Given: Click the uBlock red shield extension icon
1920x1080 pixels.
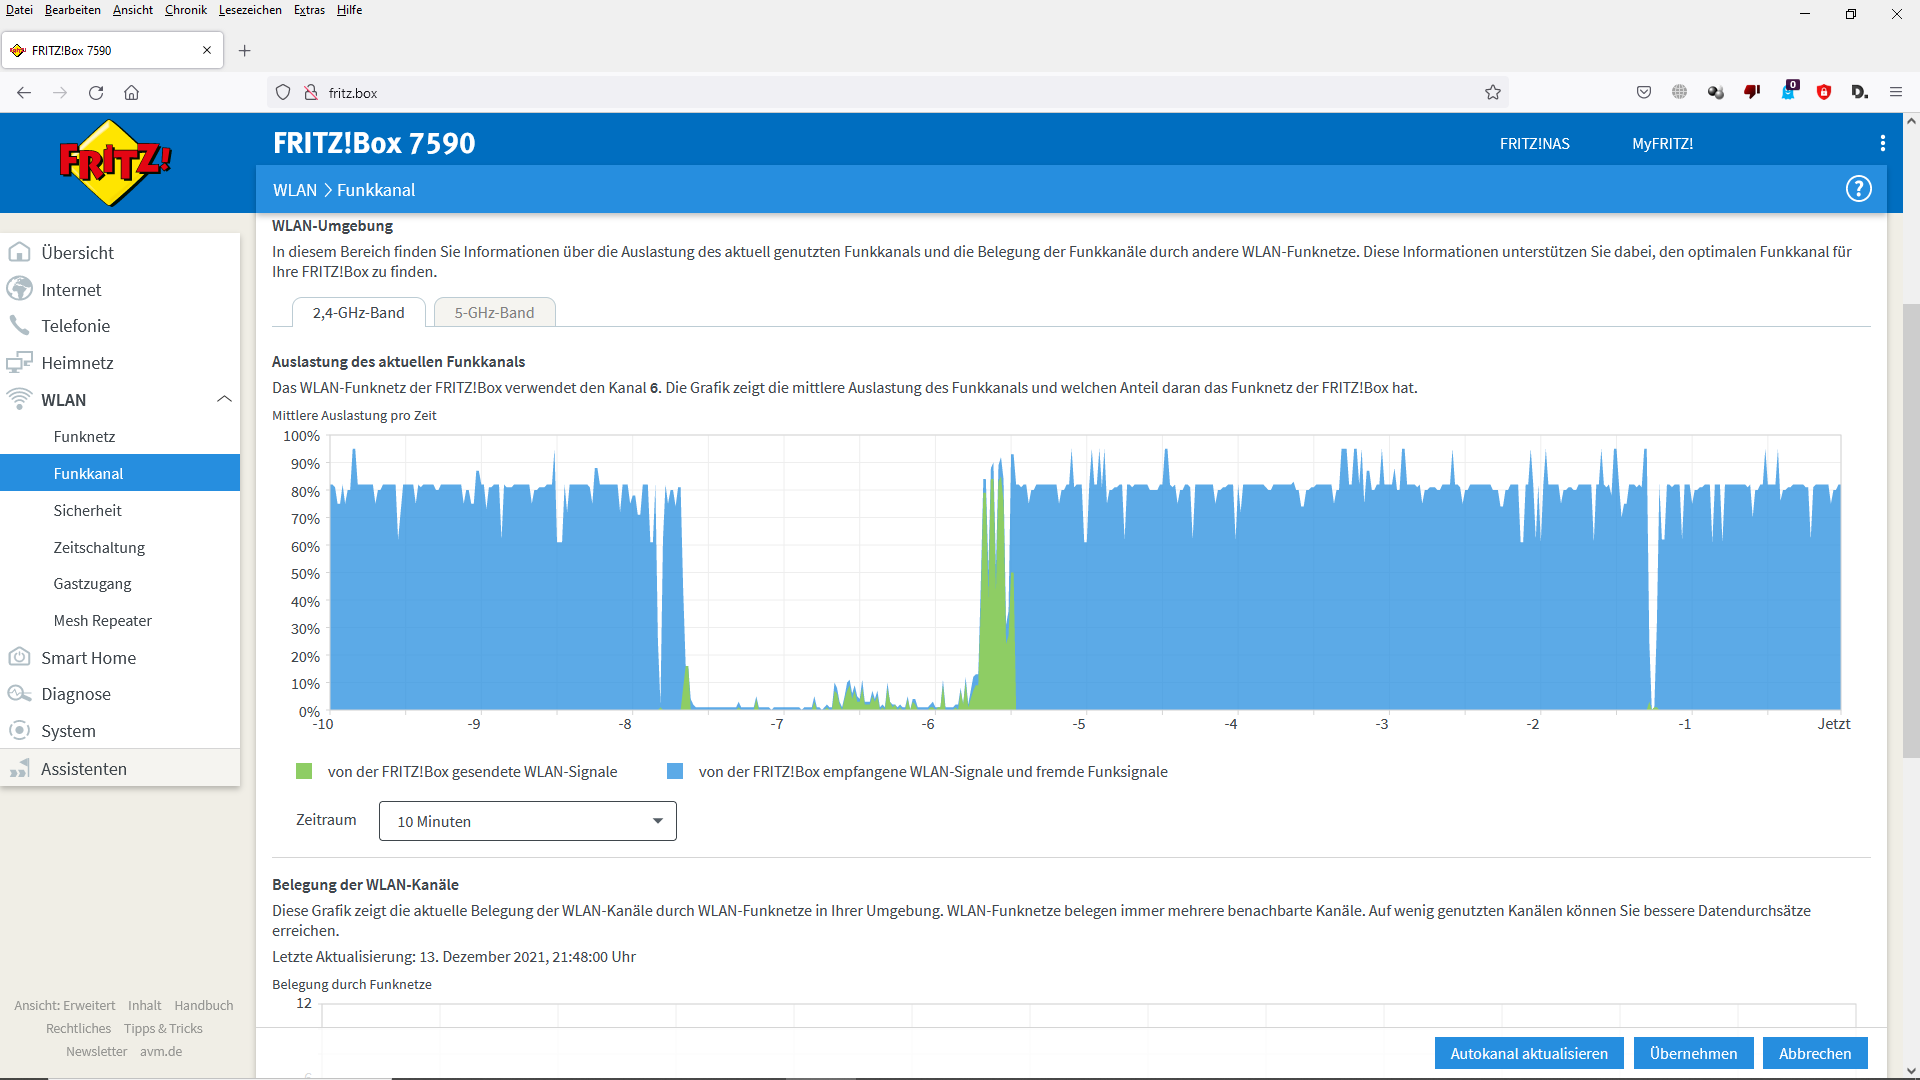Looking at the screenshot, I should pos(1824,92).
